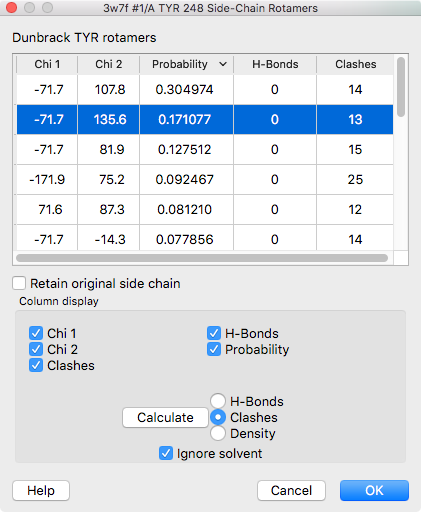Open Help for the rotamers dialog
The width and height of the screenshot is (421, 512).
(41, 490)
